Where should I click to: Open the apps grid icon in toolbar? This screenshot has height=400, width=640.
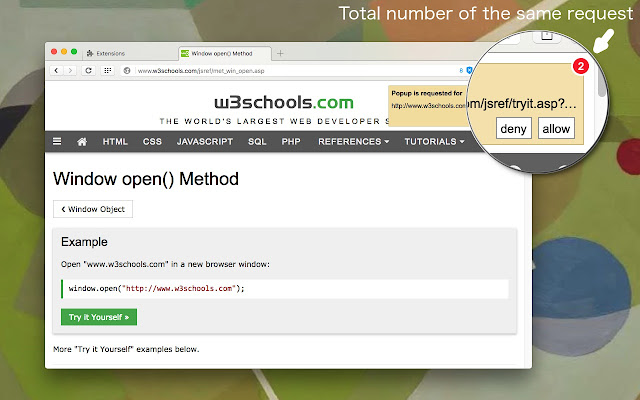point(107,71)
